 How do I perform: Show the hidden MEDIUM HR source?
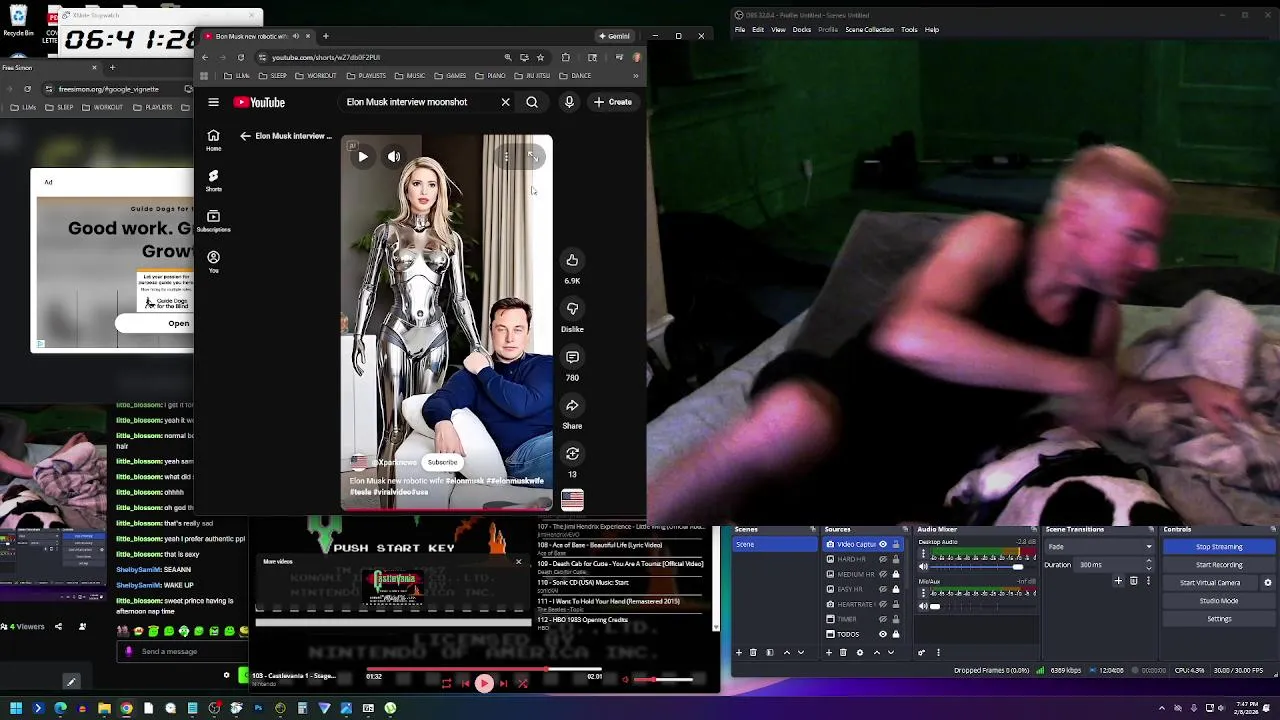tap(883, 574)
